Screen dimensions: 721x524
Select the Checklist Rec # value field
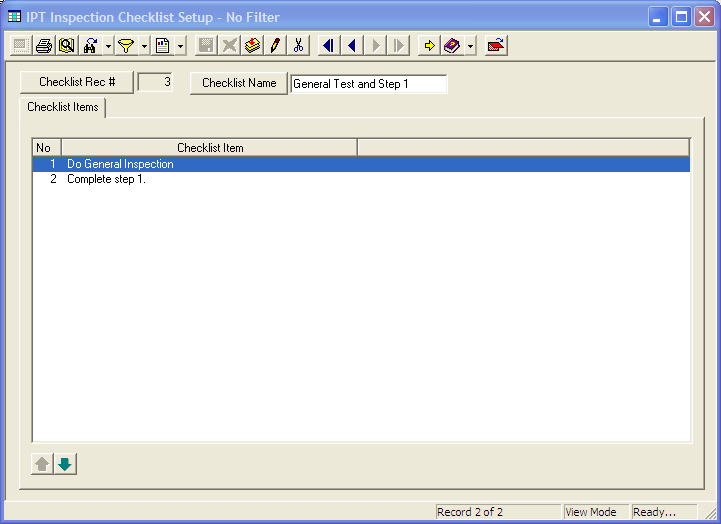(x=155, y=82)
